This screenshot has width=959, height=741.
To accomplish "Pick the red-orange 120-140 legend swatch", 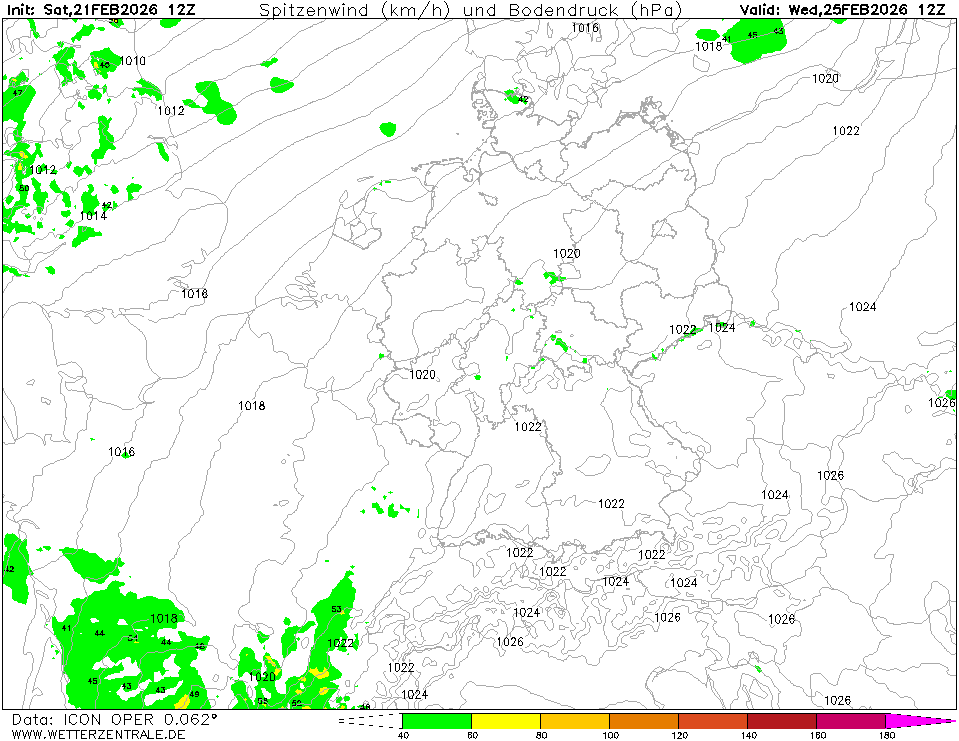I will point(712,720).
